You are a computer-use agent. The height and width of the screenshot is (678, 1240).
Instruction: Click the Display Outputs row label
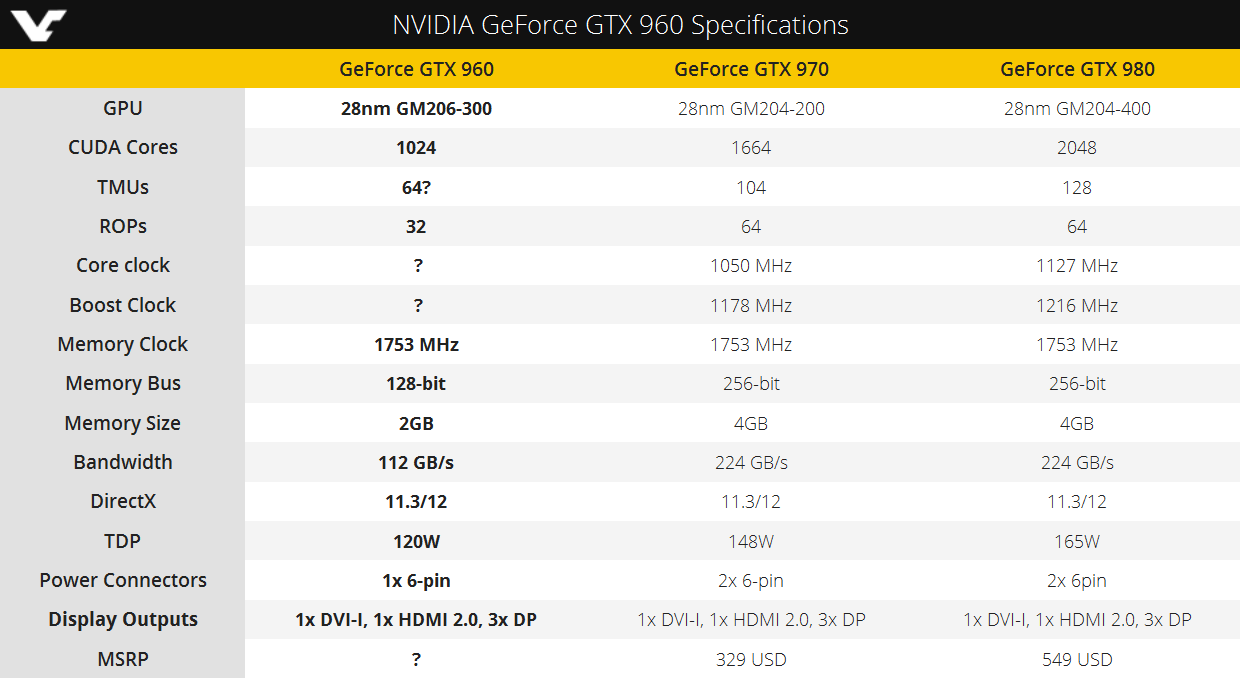pos(123,619)
